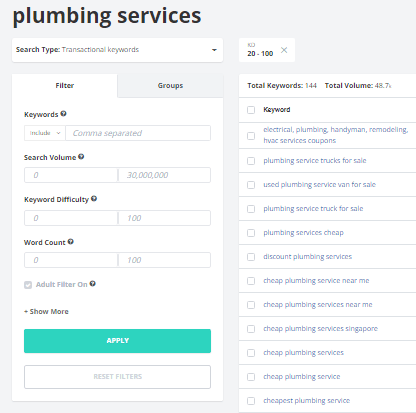Click the Search Volume help icon
Screen dimensions: 416x413
coord(81,156)
